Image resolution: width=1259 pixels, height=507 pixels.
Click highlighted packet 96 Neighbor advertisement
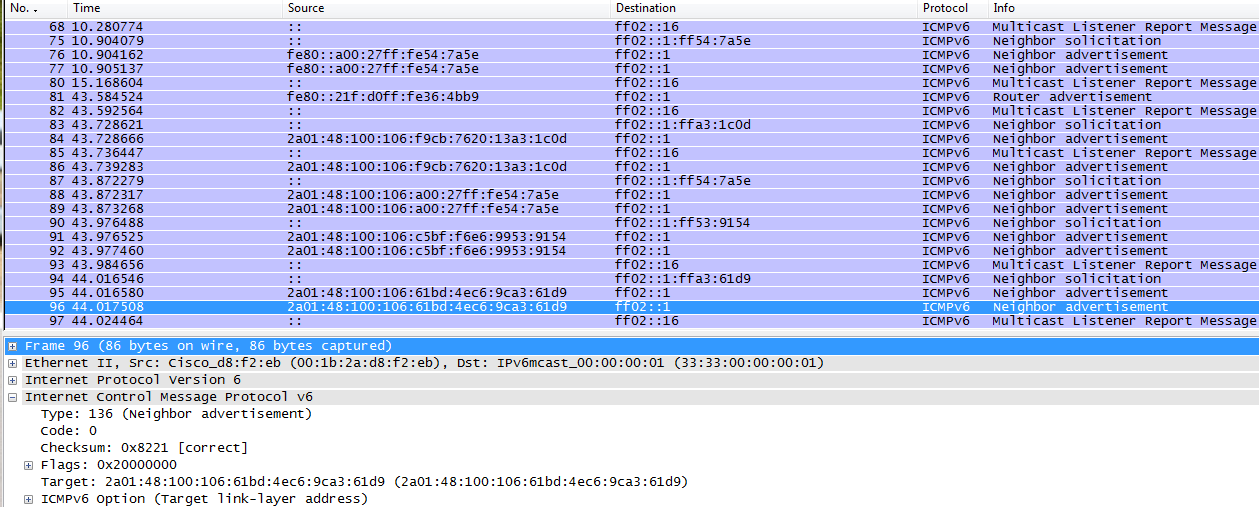(x=630, y=307)
